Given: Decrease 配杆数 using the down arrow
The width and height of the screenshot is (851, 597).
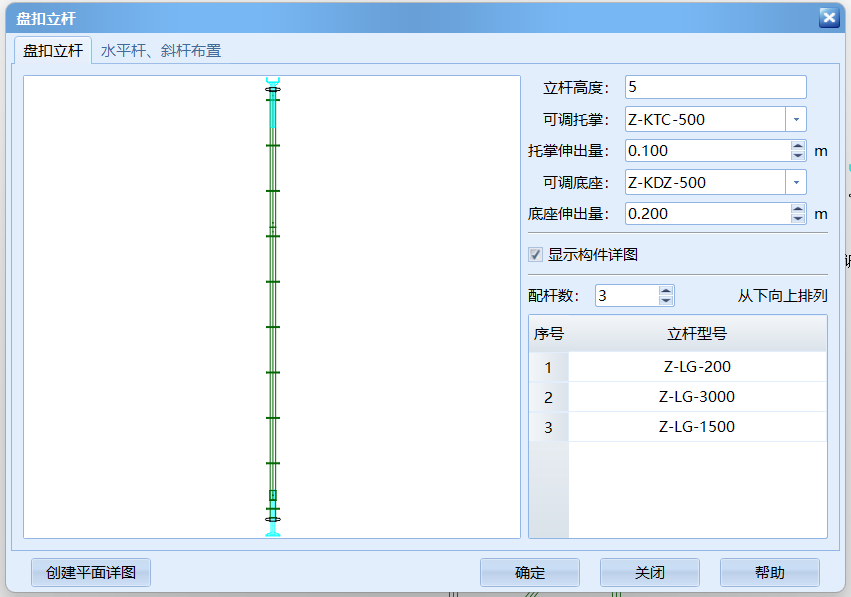Looking at the screenshot, I should (665, 301).
